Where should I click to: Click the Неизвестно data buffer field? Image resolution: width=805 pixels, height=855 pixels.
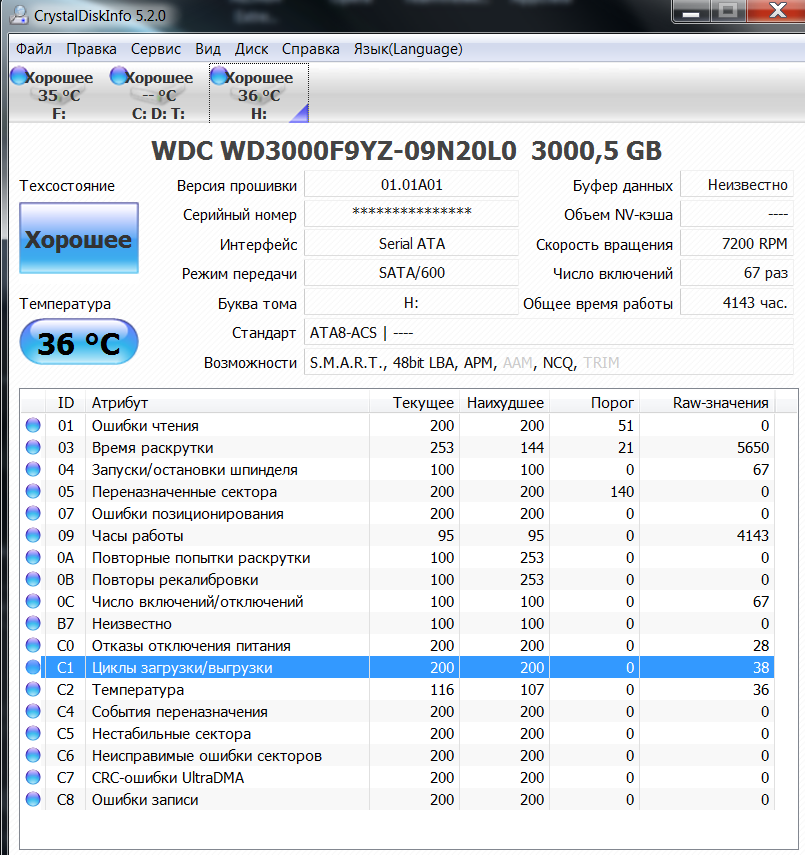point(737,185)
